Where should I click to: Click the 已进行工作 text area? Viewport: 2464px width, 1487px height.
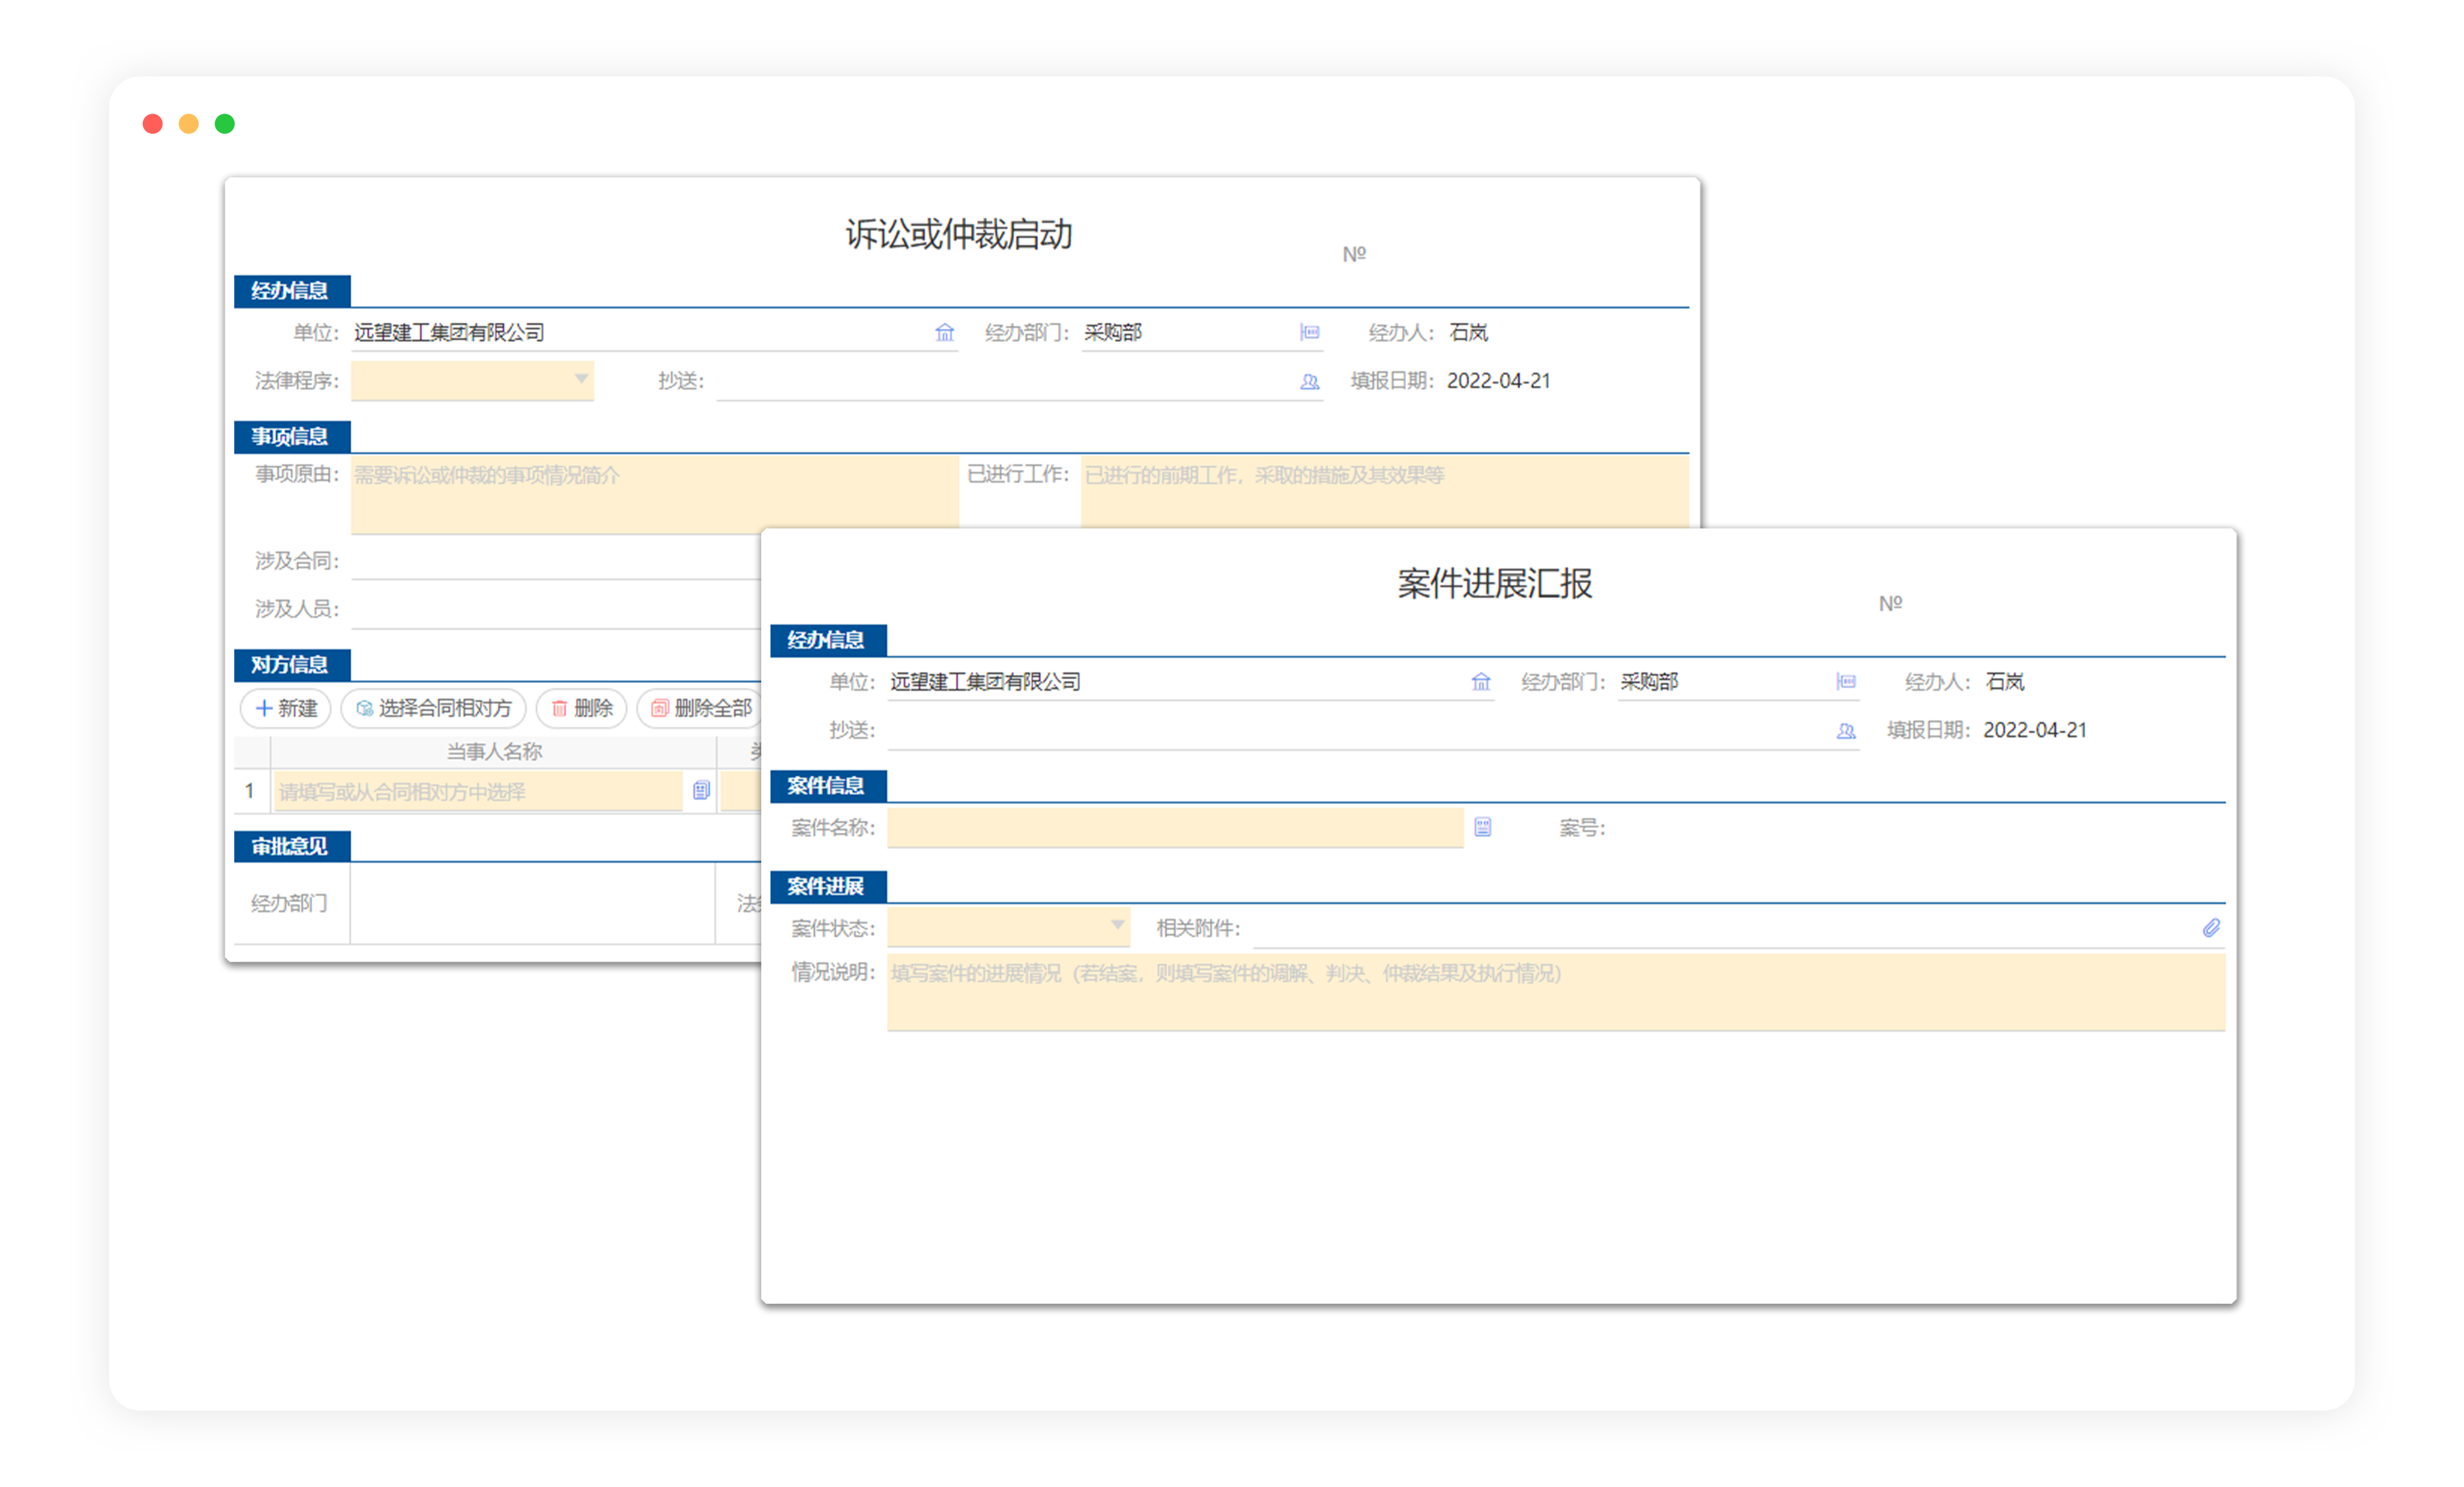click(x=1385, y=492)
